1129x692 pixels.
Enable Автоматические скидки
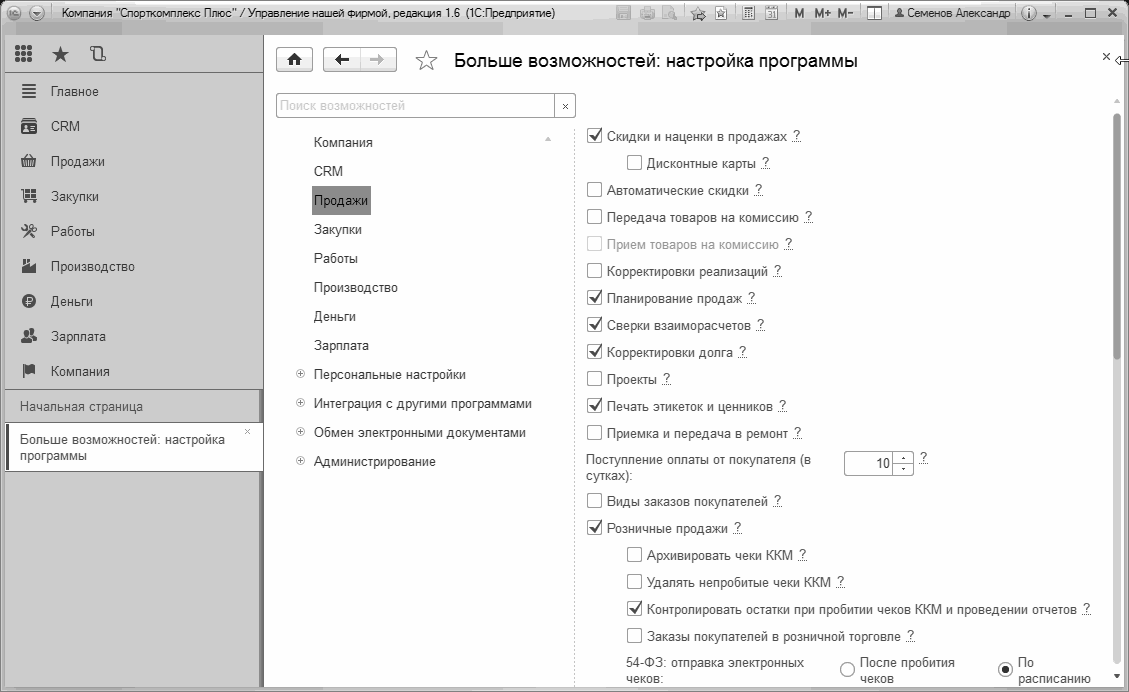[x=594, y=190]
